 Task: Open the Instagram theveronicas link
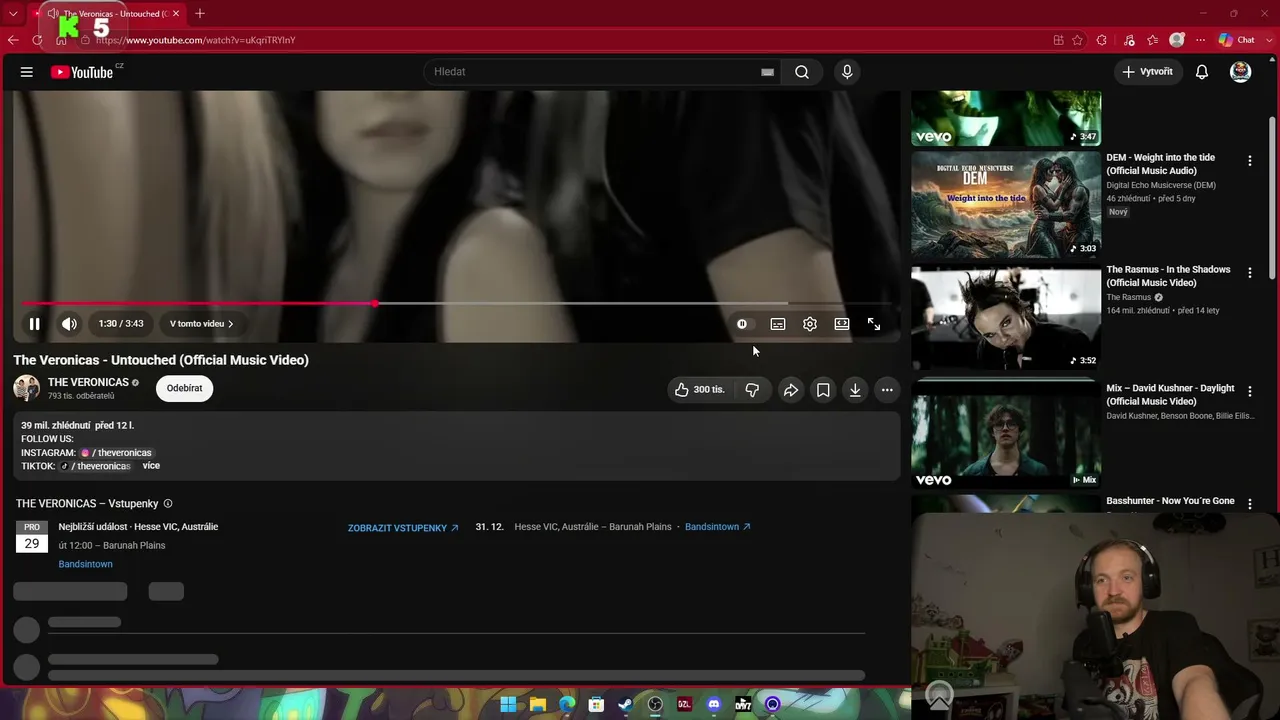[x=116, y=453]
